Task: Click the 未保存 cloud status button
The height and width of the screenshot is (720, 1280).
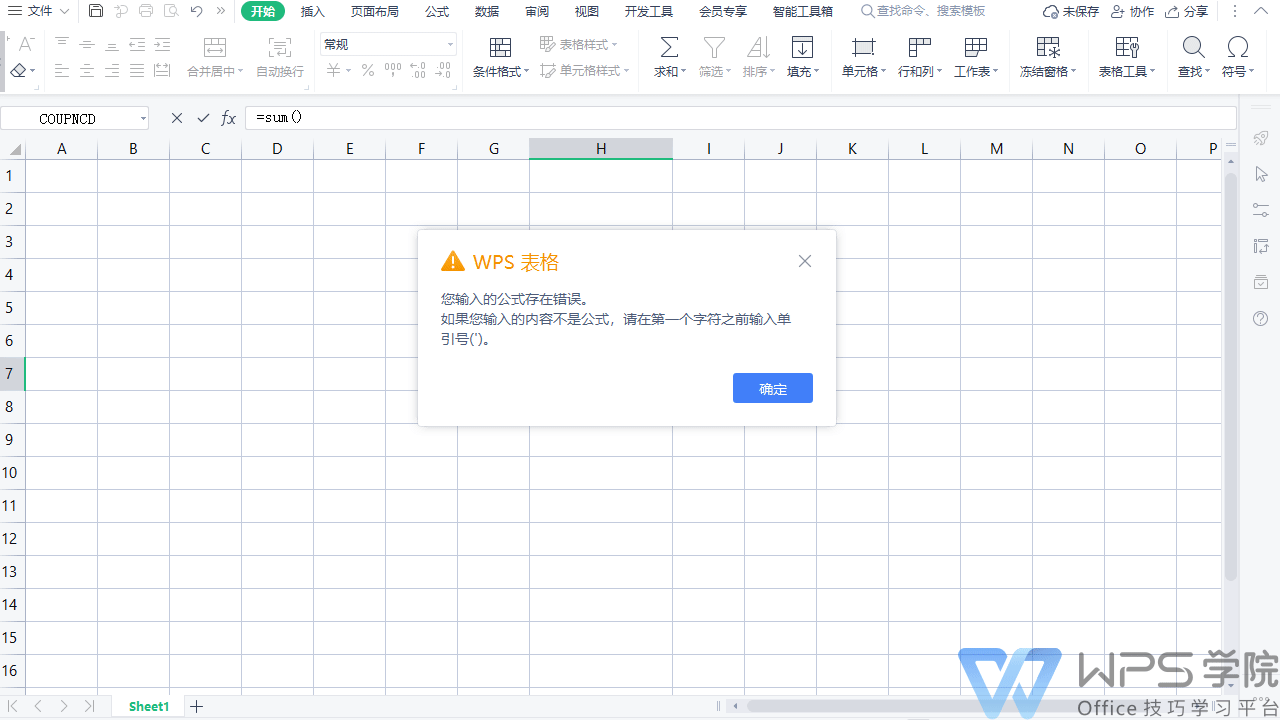Action: coord(1071,12)
